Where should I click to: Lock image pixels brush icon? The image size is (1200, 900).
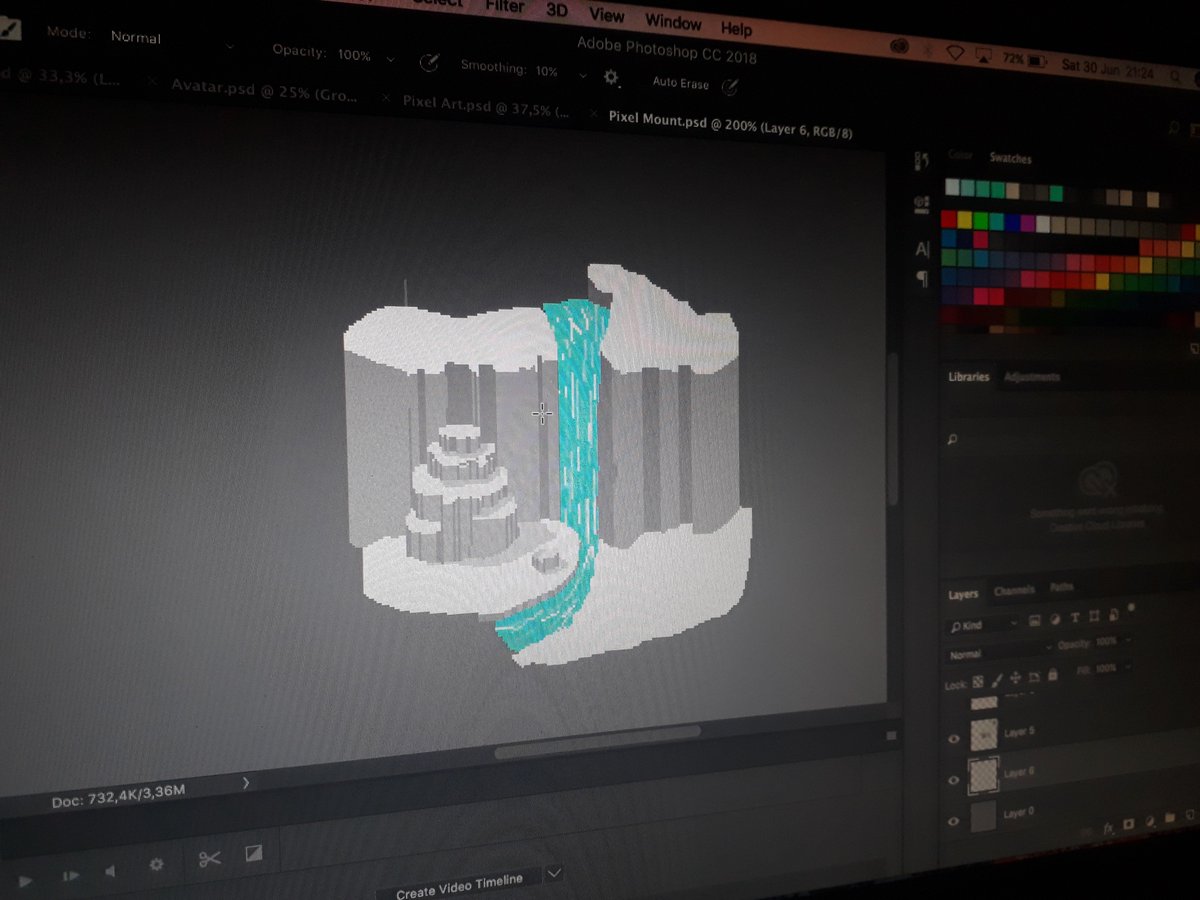[998, 681]
